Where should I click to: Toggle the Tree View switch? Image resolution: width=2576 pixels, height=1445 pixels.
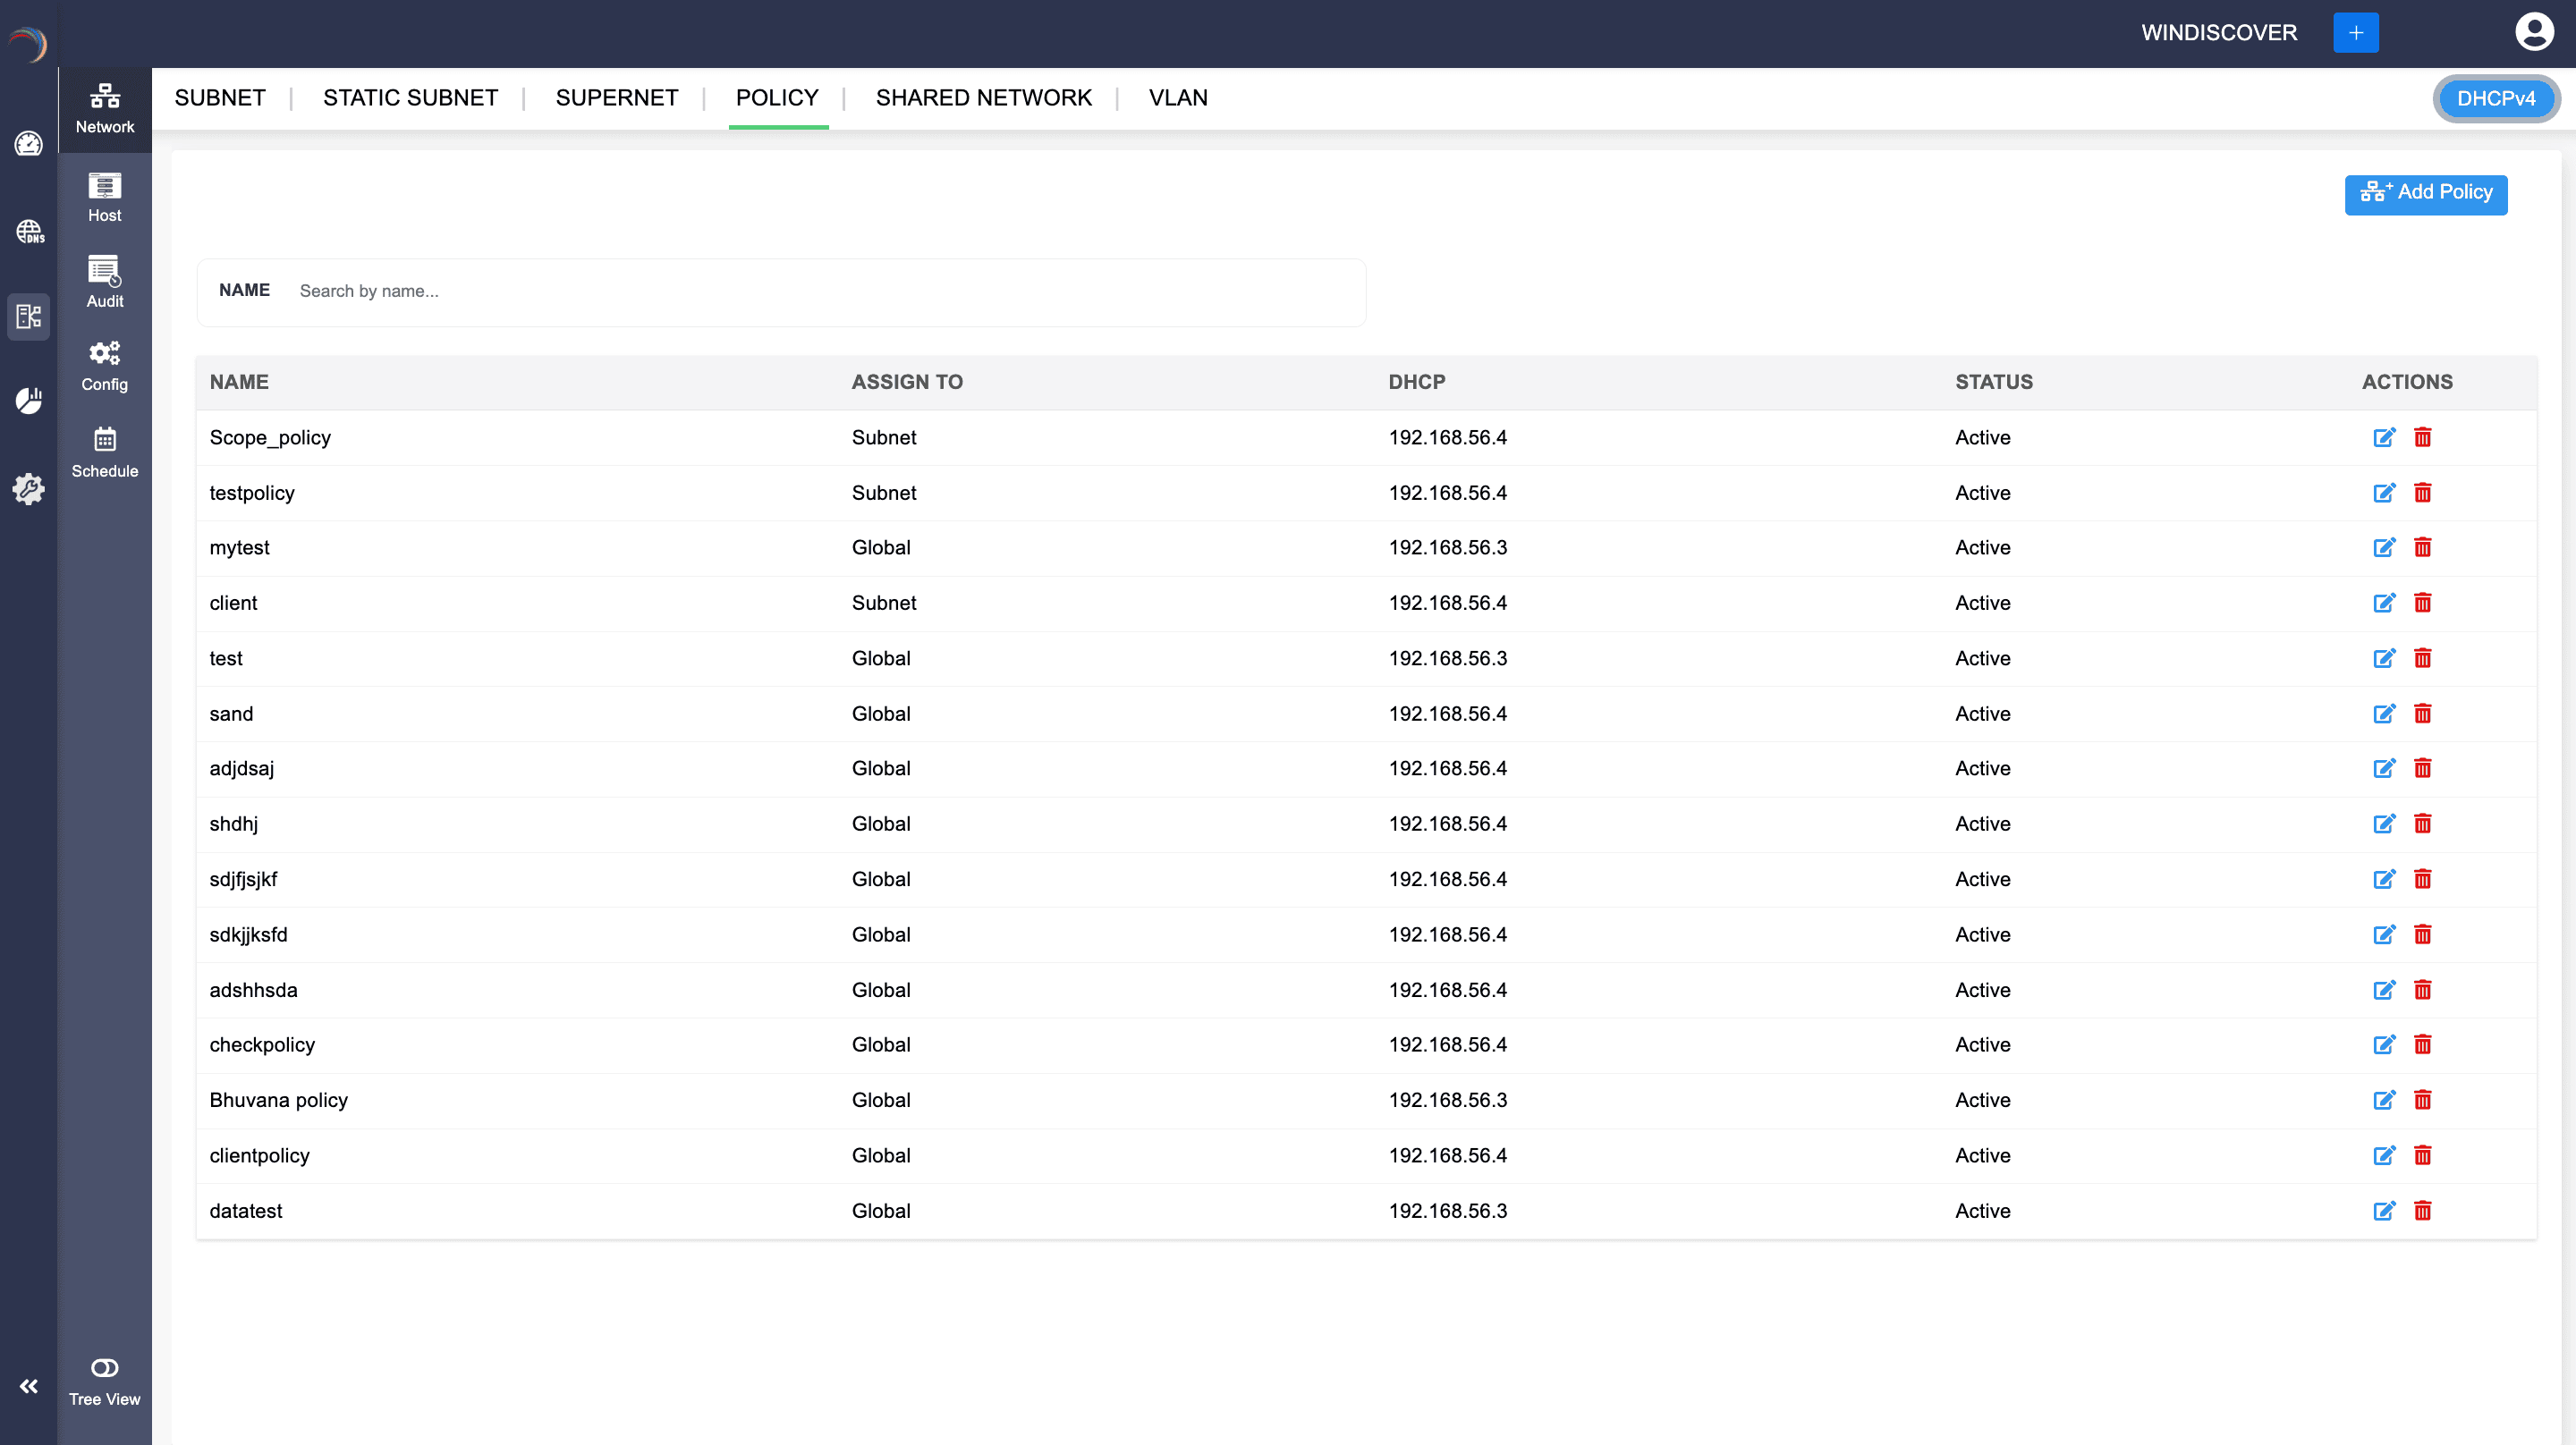point(104,1368)
